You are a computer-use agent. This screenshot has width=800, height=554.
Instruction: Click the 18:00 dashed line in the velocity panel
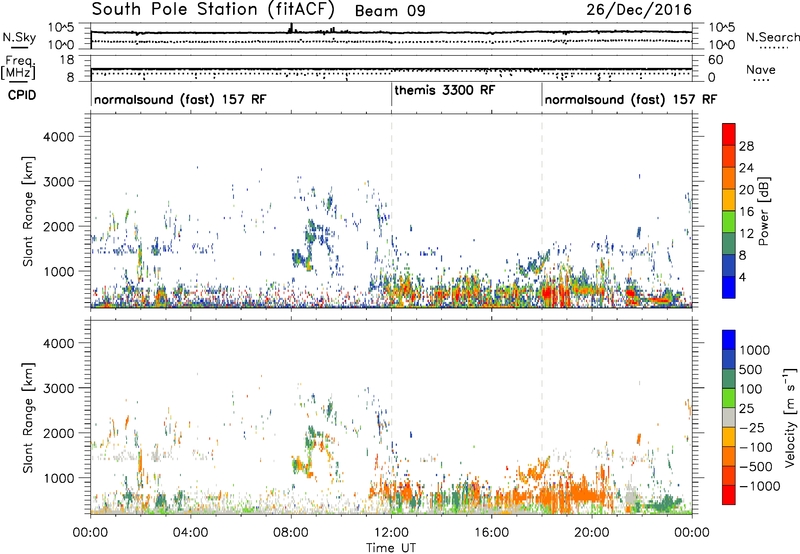pyautogui.click(x=542, y=417)
